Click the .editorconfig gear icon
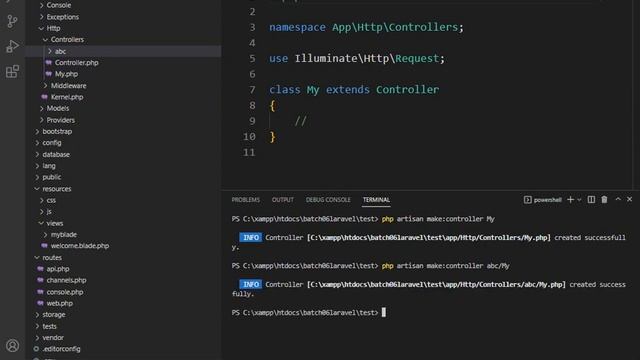This screenshot has height=360, width=640. [x=36, y=349]
